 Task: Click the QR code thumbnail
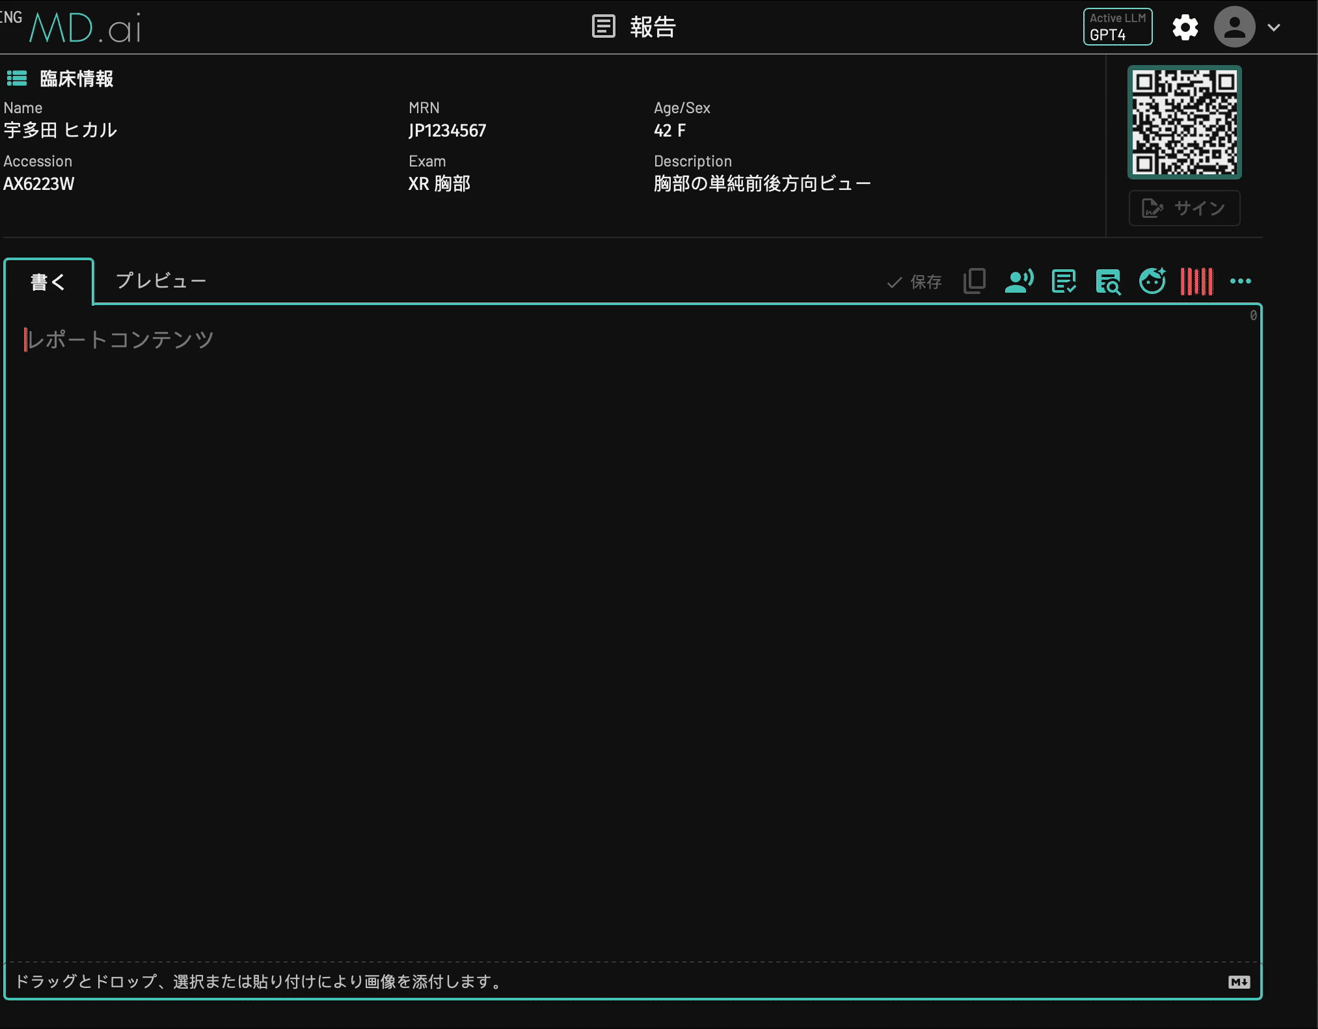click(x=1184, y=122)
